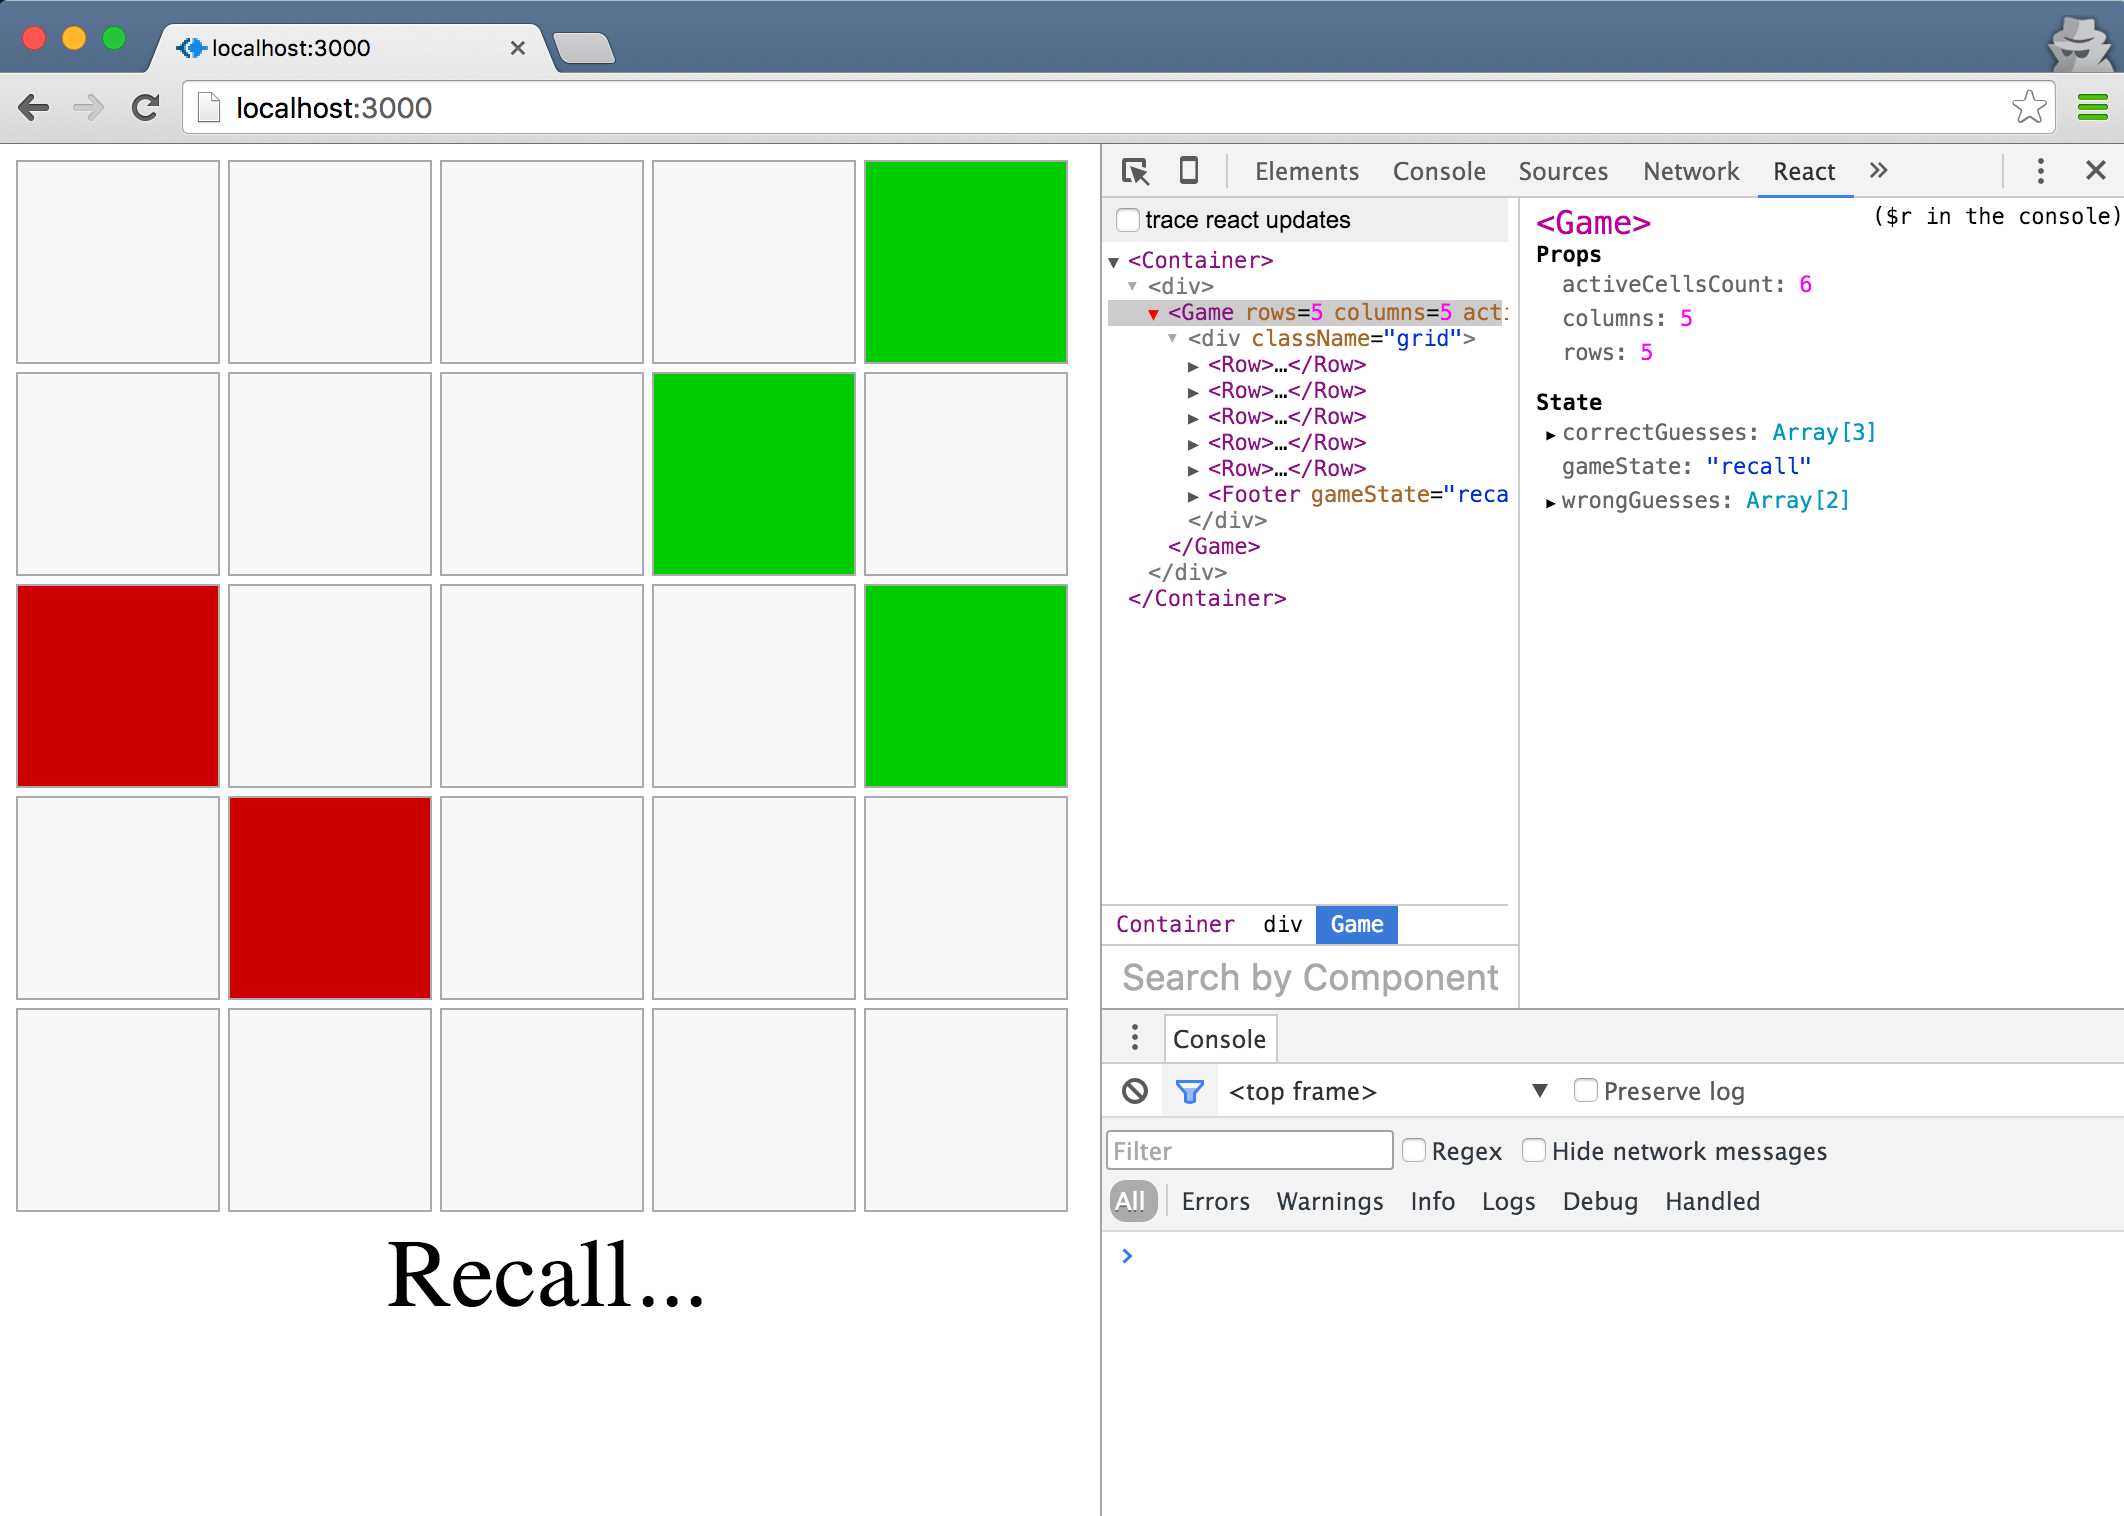Expand the Footer component node

point(1193,495)
